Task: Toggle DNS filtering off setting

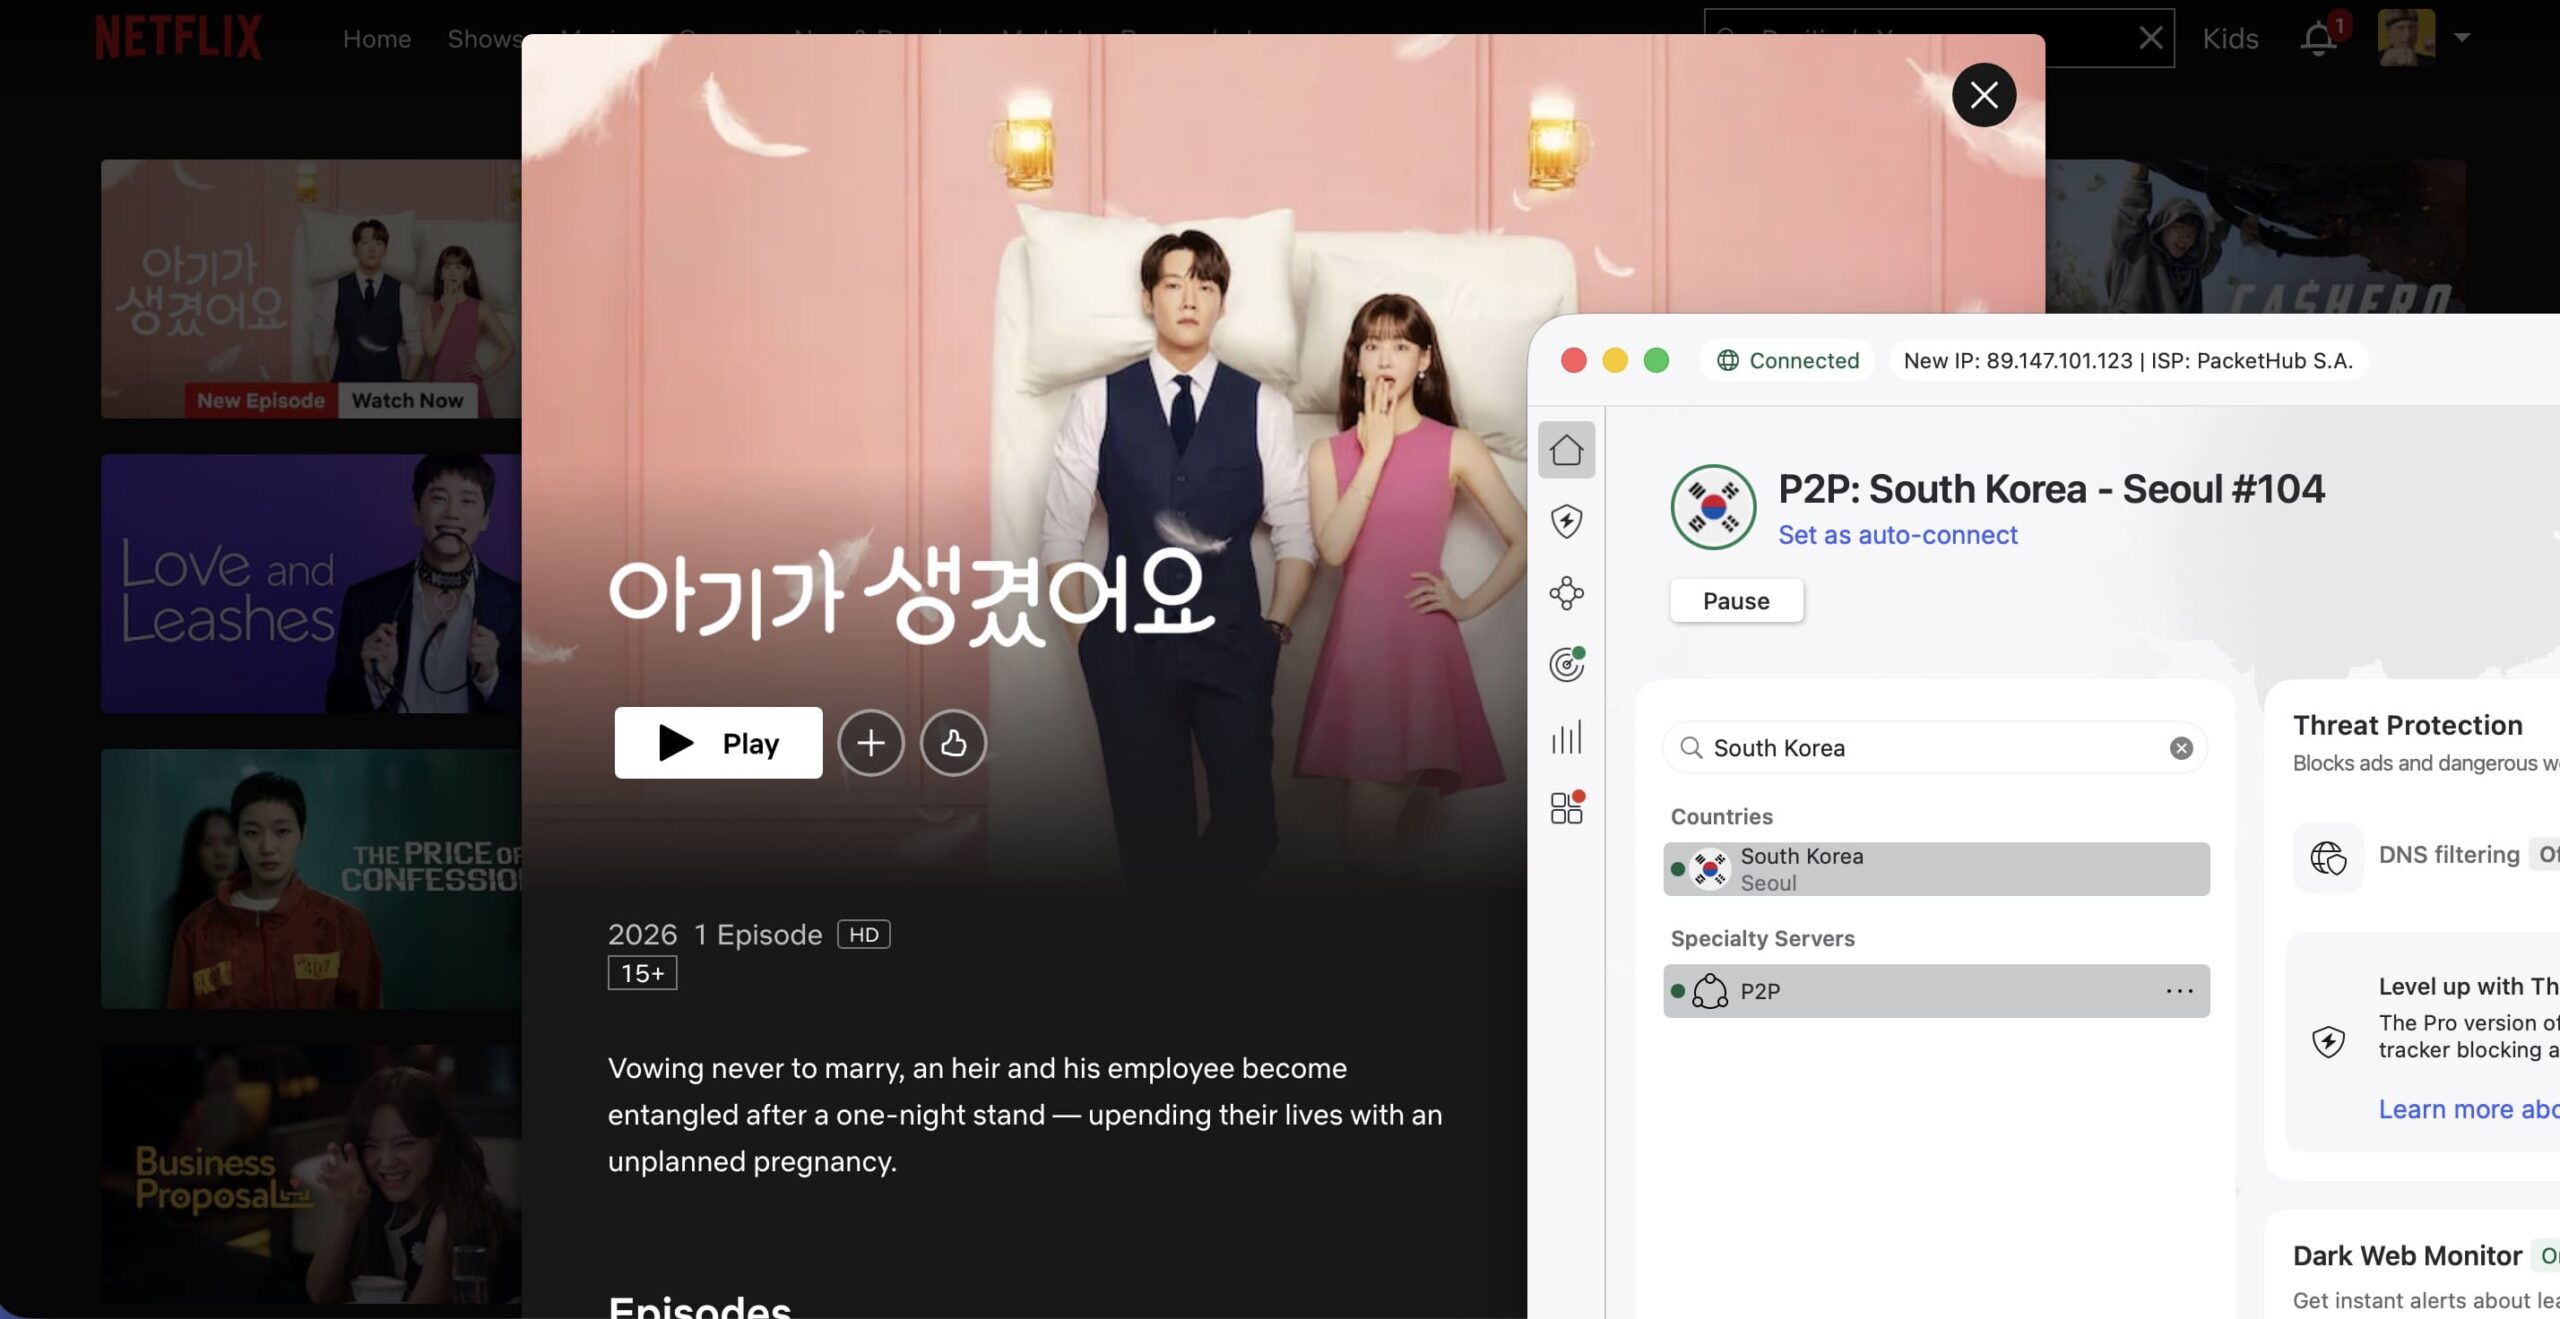Action: (x=2547, y=855)
